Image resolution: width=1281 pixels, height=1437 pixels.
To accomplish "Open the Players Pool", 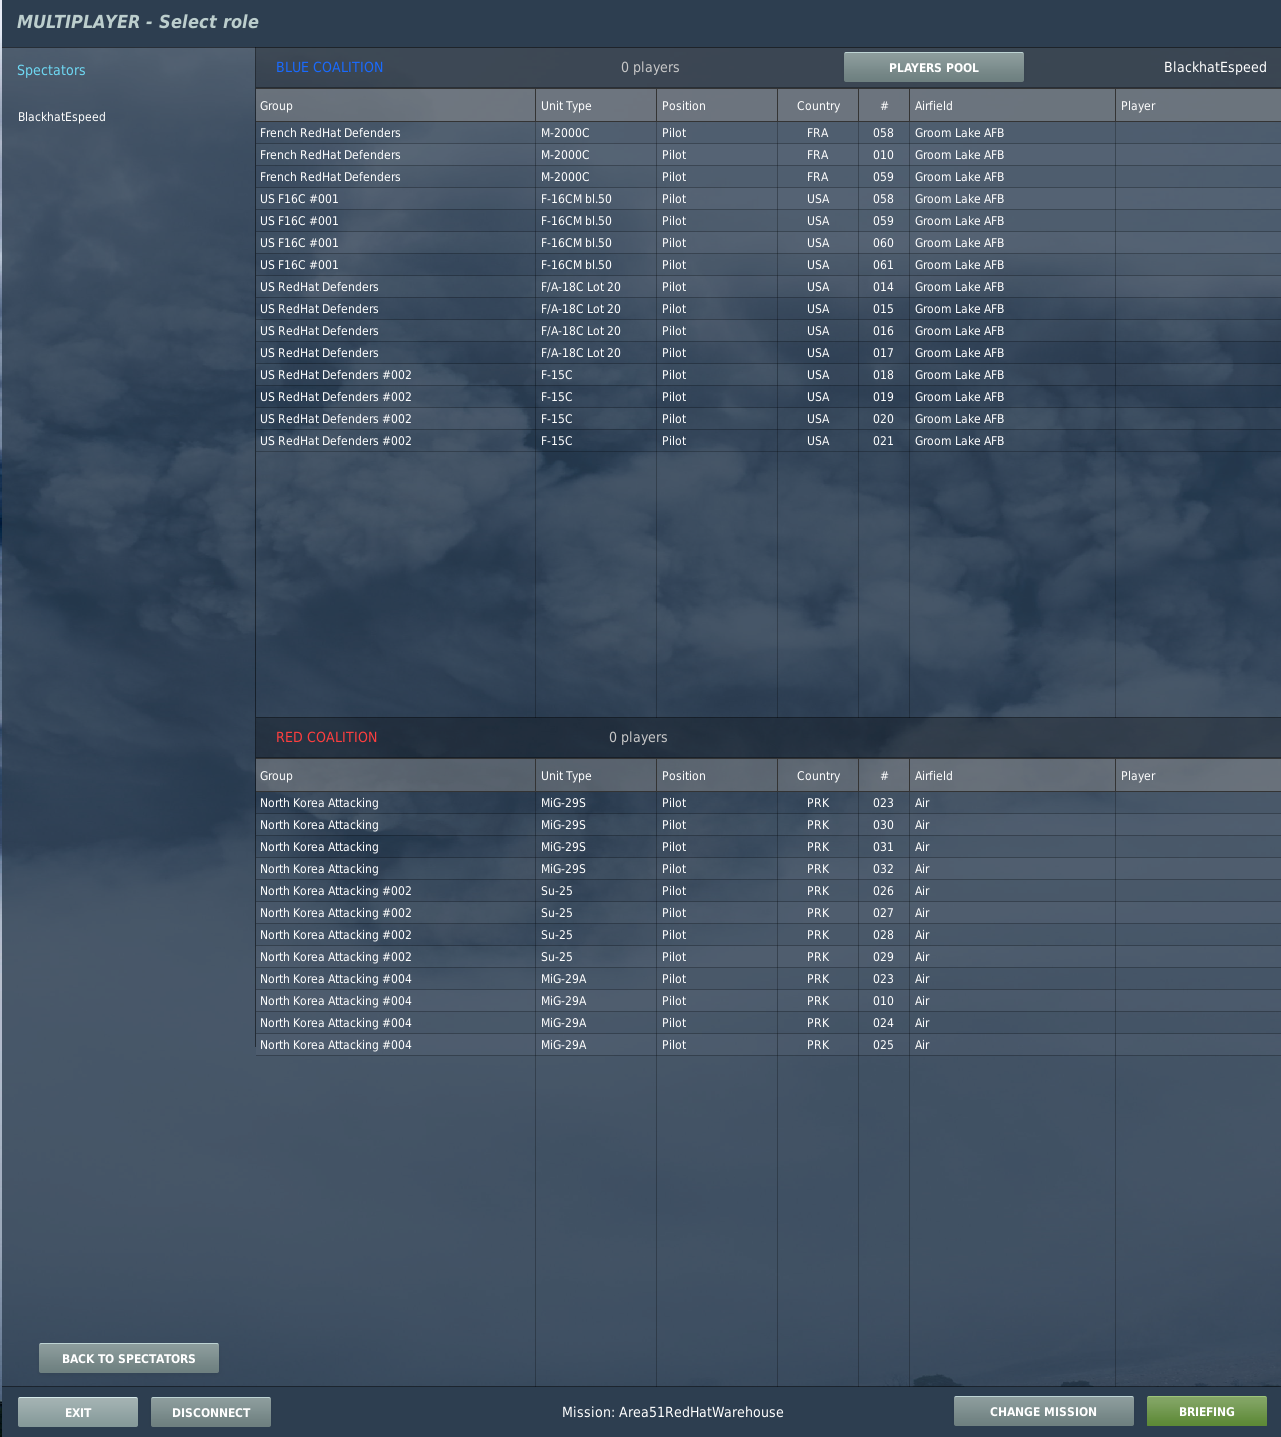I will [933, 67].
